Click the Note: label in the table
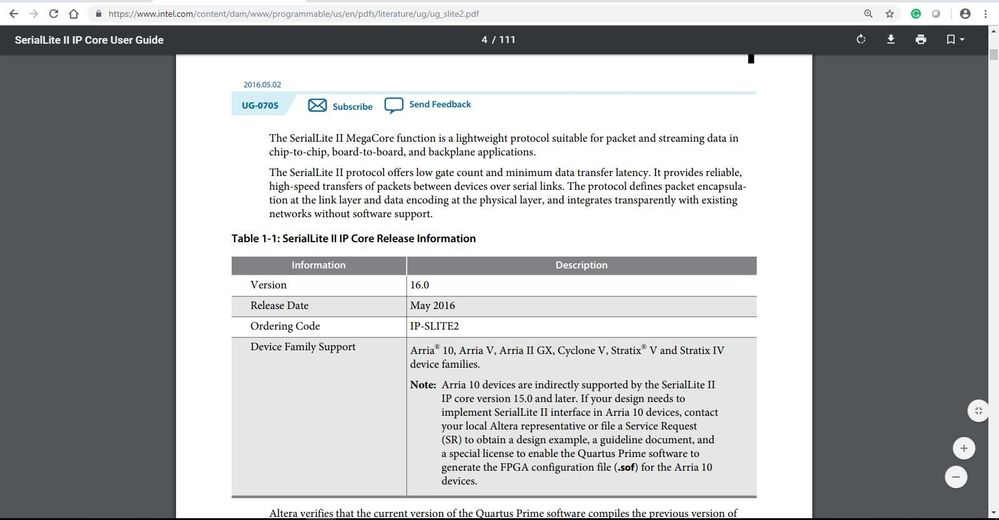Image resolution: width=999 pixels, height=520 pixels. coord(423,385)
